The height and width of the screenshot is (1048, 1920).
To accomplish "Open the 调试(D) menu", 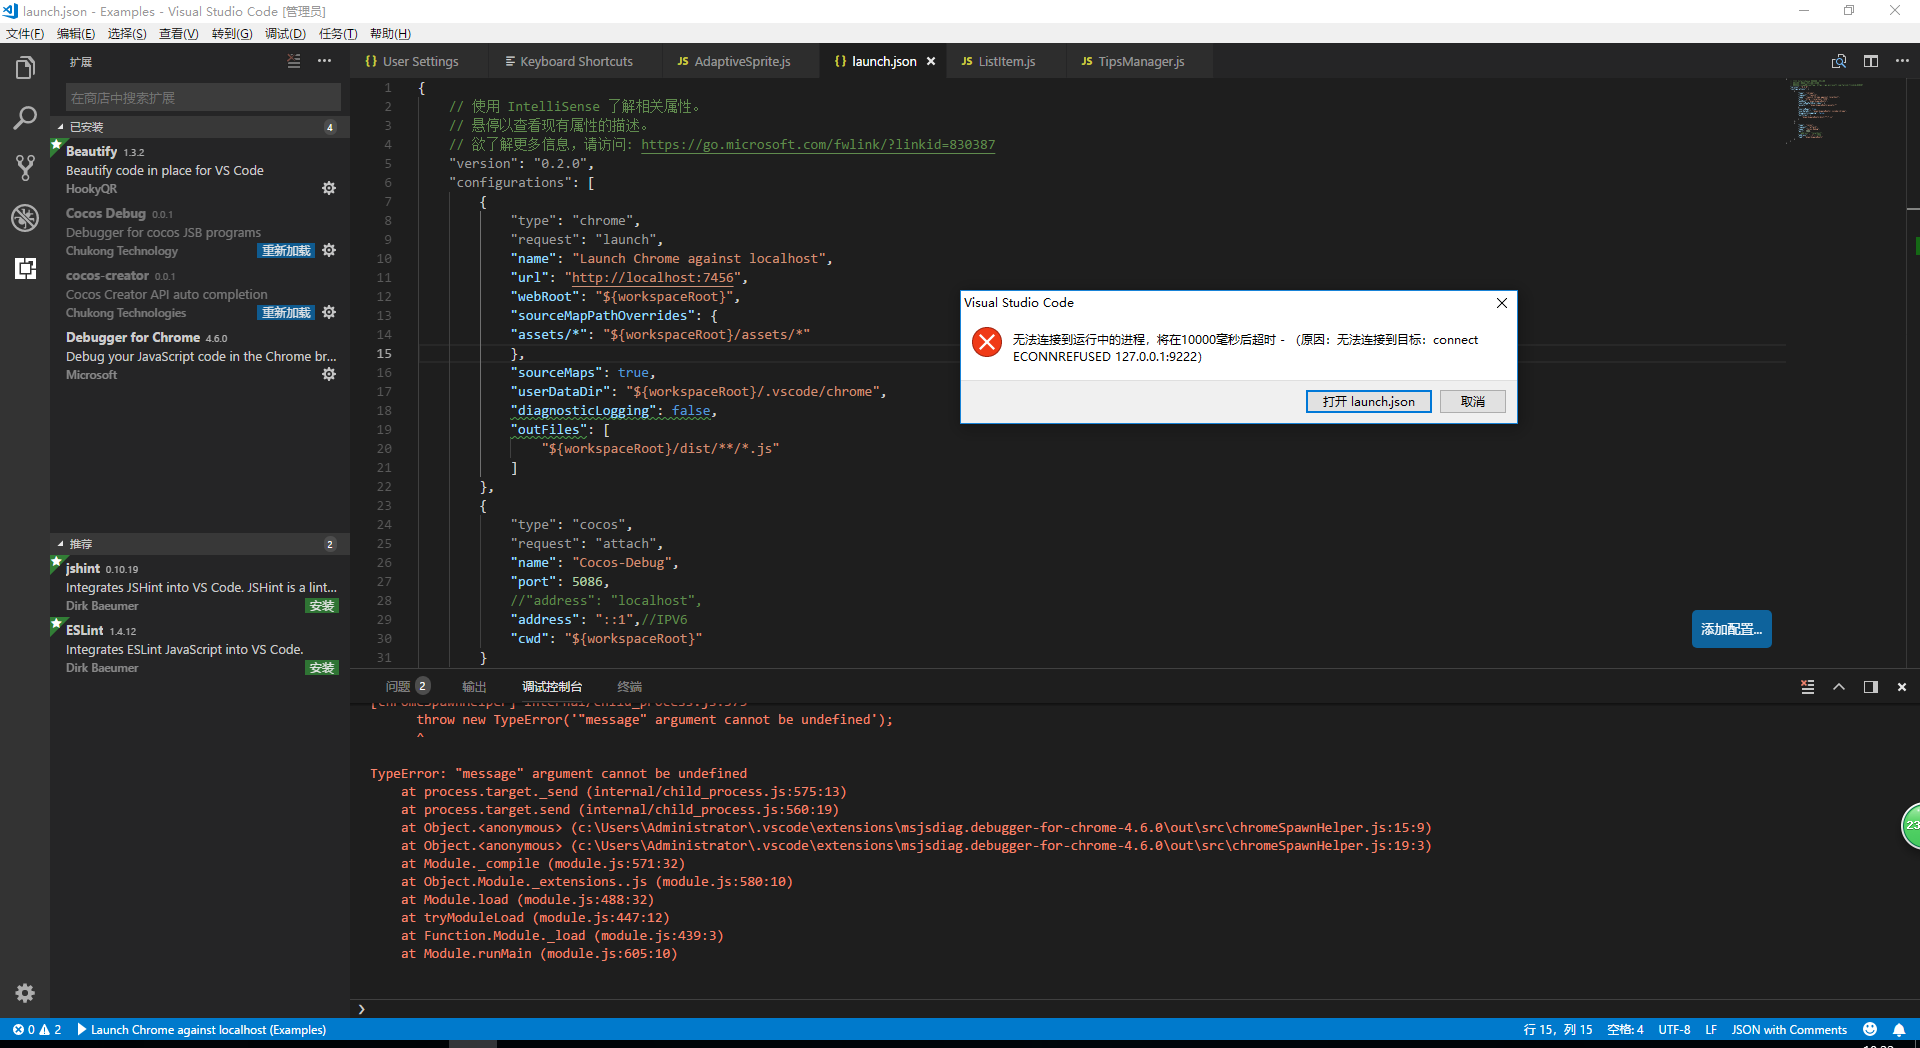I will point(285,34).
